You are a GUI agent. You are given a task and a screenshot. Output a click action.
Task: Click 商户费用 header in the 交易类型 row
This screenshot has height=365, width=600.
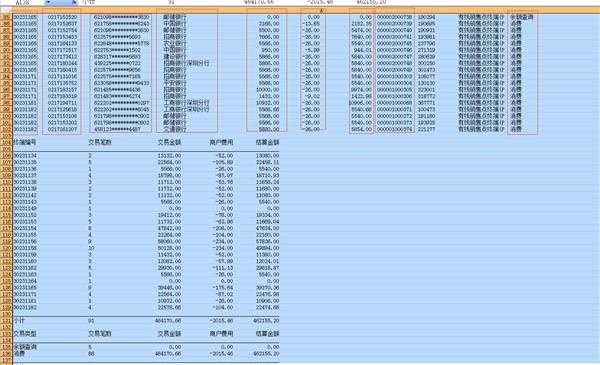pyautogui.click(x=221, y=334)
